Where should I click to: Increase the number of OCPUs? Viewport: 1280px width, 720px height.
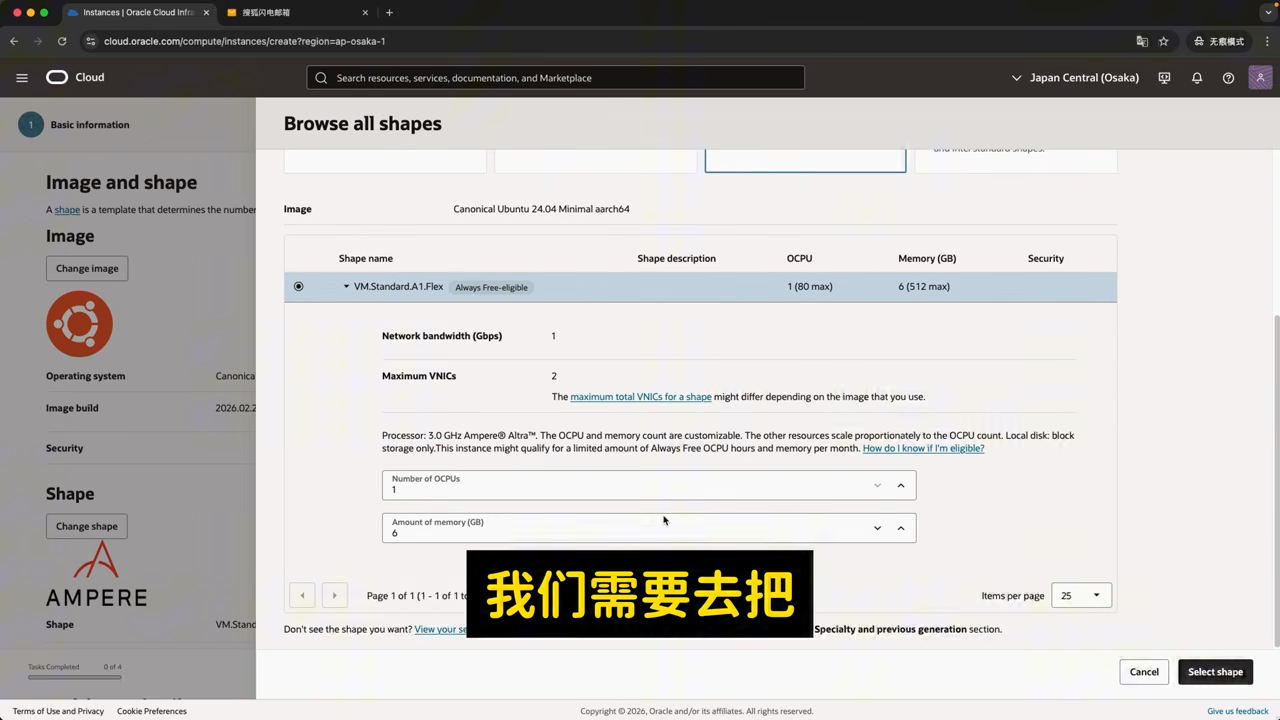901,485
